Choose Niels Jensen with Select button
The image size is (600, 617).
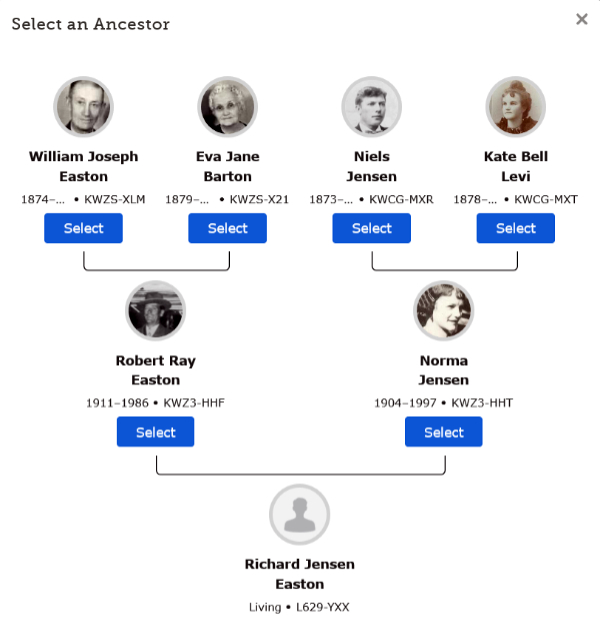(372, 228)
